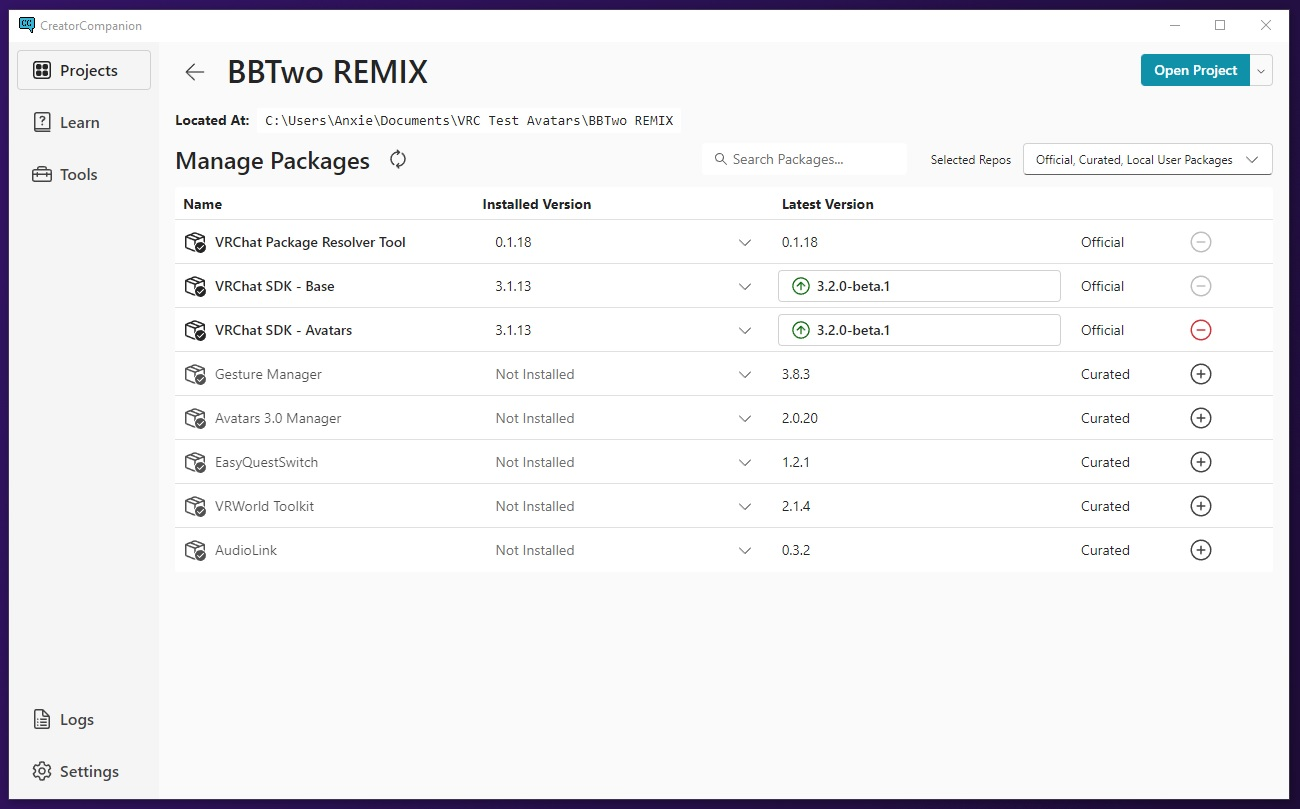This screenshot has width=1300, height=809.
Task: Click the Gesture Manager package icon
Action: 195,374
